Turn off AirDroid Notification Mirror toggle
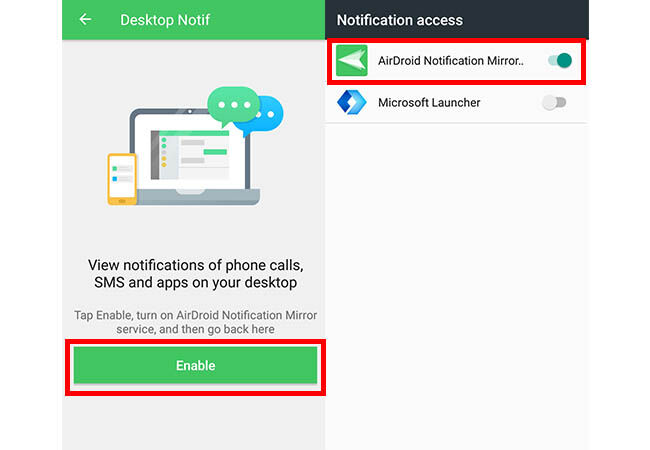 (560, 60)
